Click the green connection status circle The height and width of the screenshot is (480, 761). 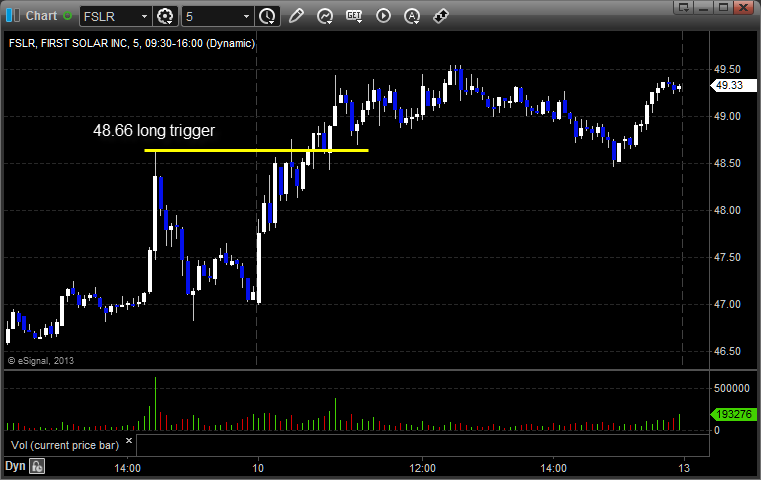coord(67,16)
